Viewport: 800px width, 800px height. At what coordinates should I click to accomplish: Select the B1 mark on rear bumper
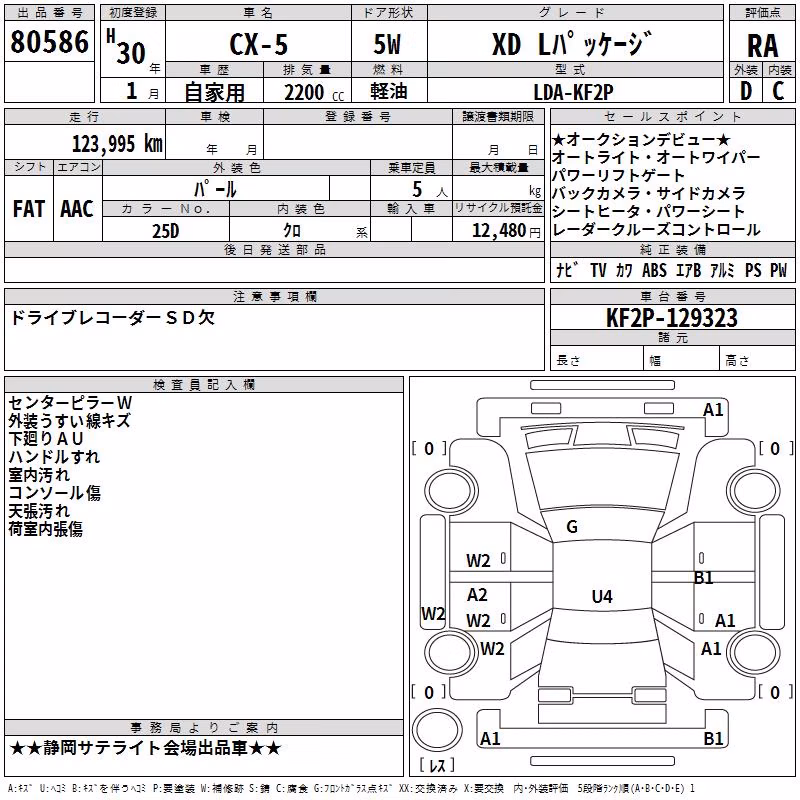click(713, 738)
